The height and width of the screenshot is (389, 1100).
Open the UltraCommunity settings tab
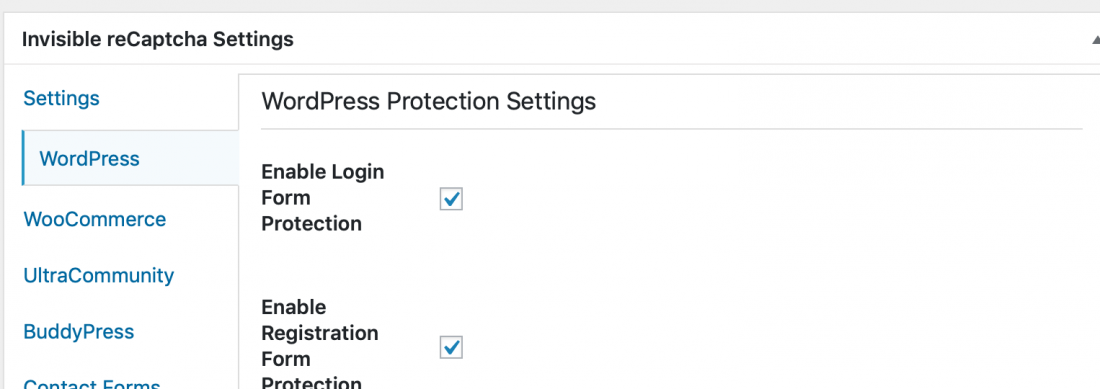coord(98,275)
